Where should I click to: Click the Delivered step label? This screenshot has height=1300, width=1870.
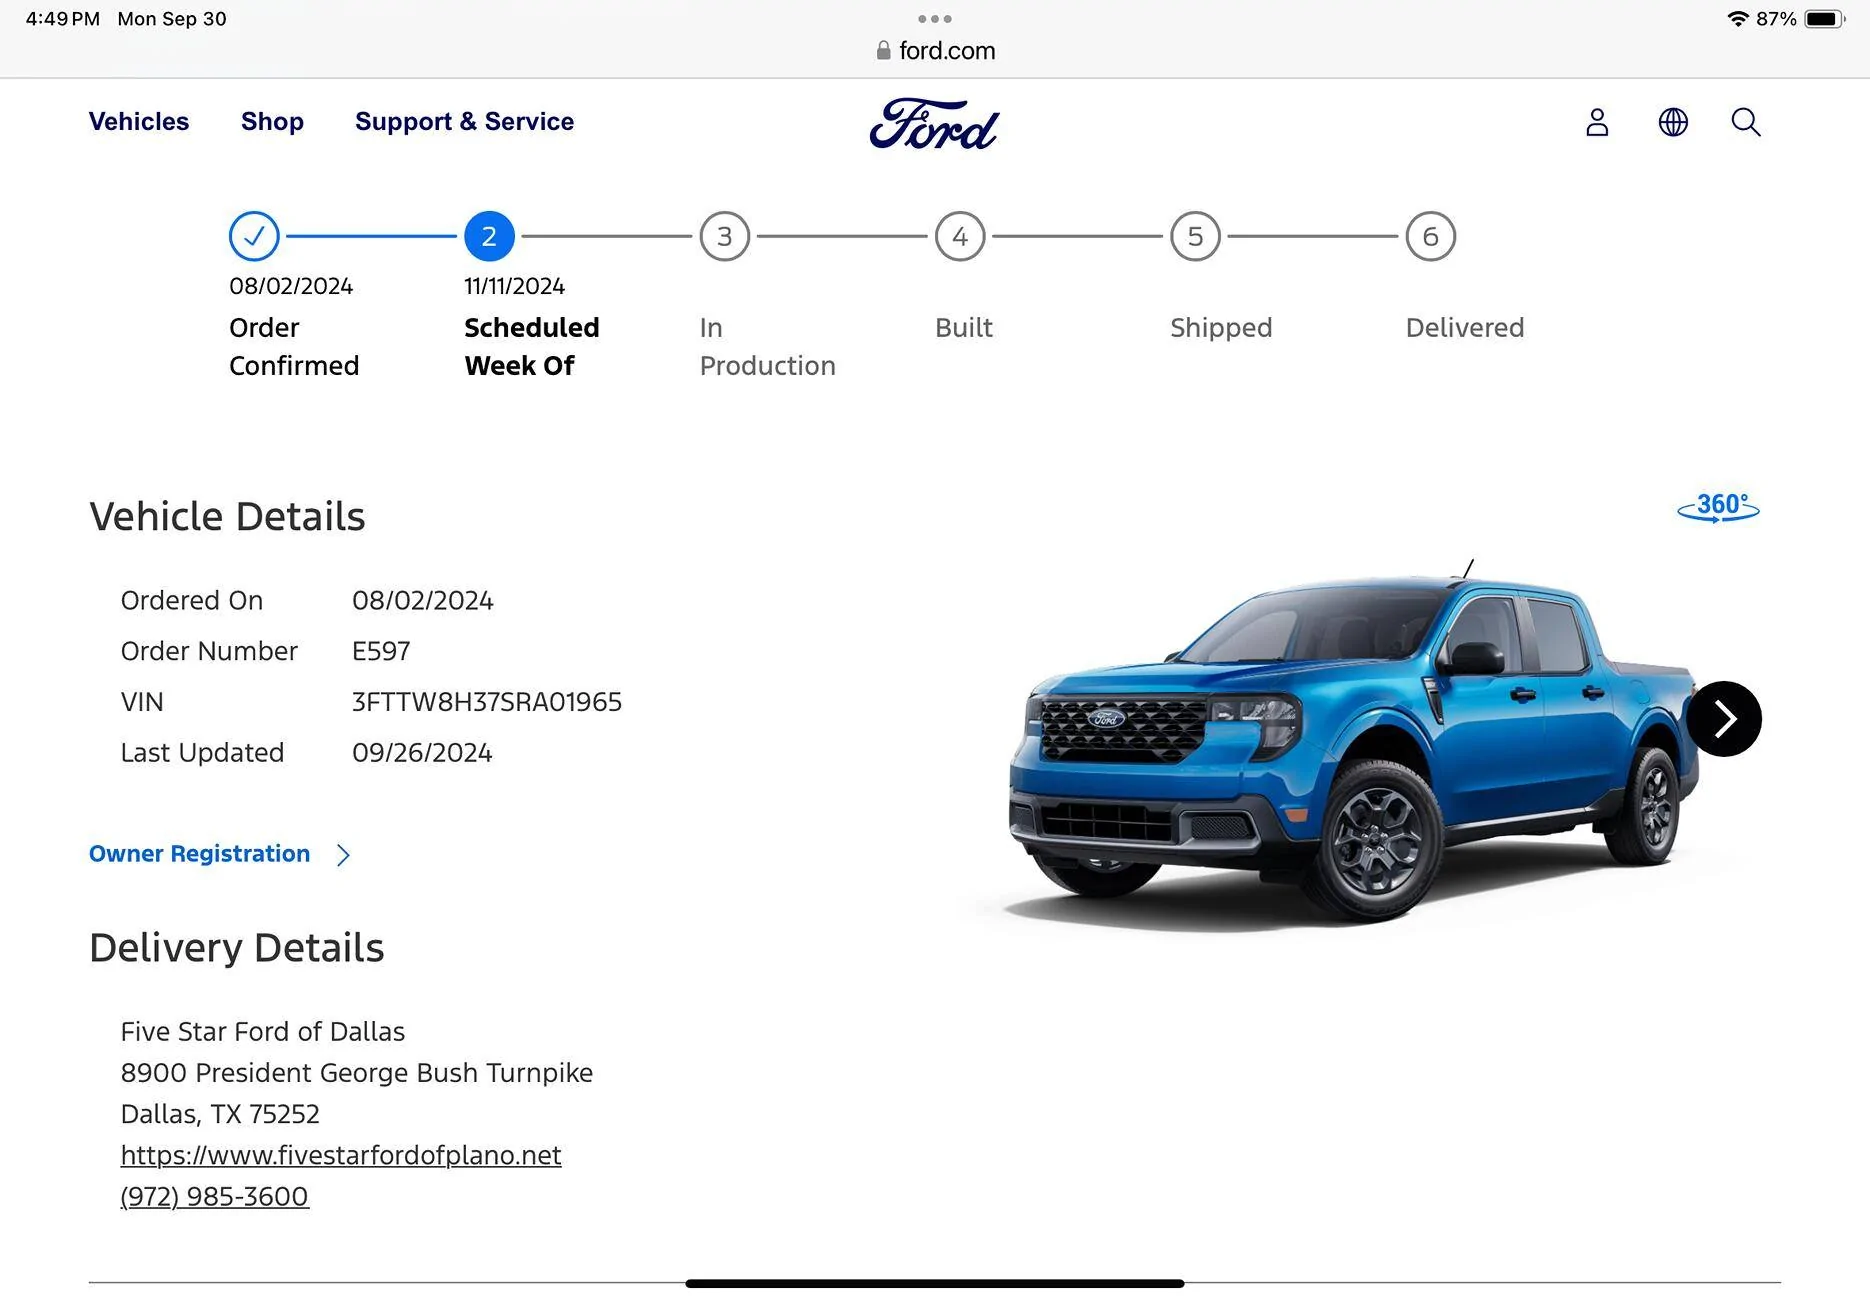1465,327
